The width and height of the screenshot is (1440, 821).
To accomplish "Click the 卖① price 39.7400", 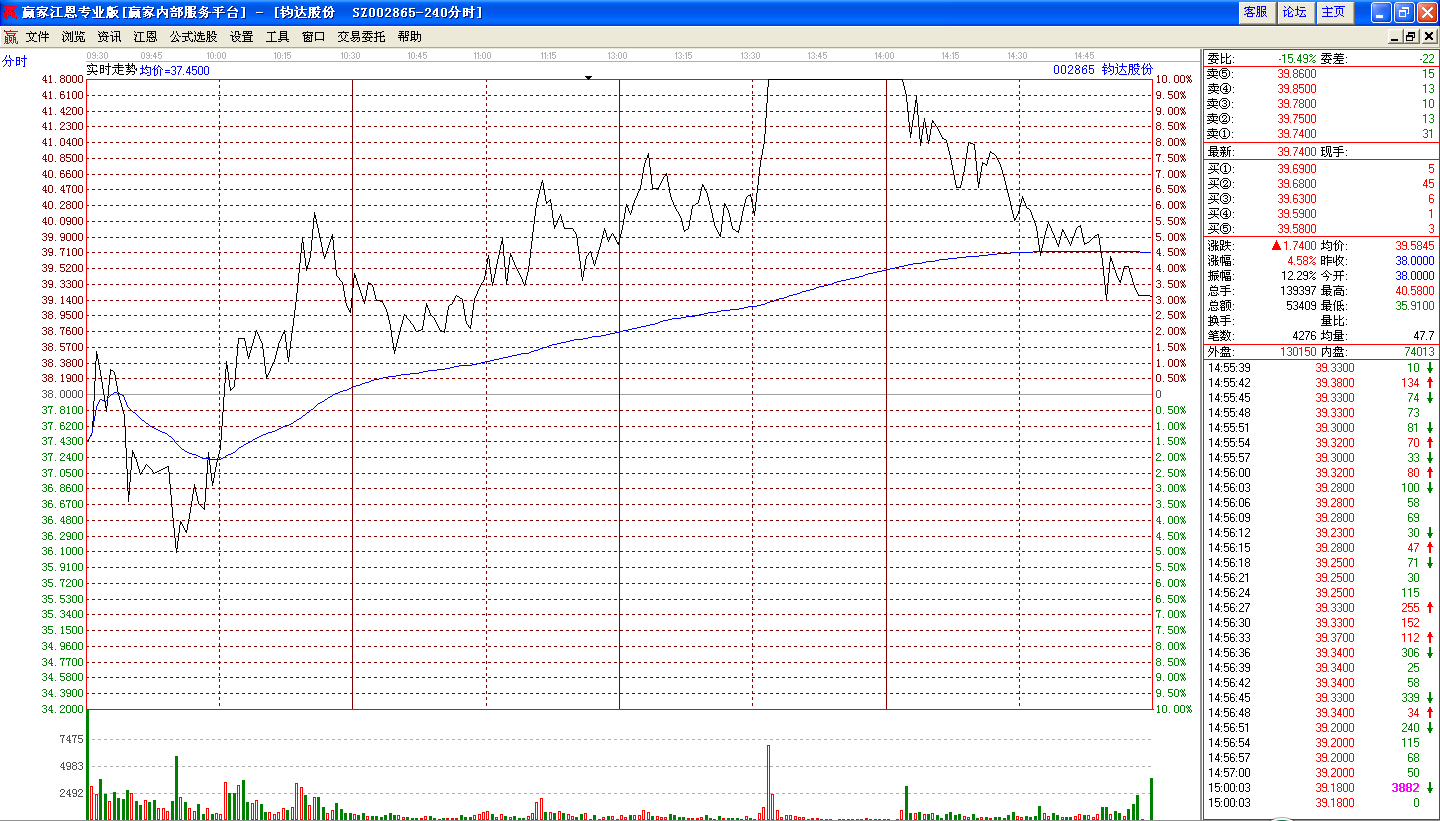I will (x=1297, y=134).
